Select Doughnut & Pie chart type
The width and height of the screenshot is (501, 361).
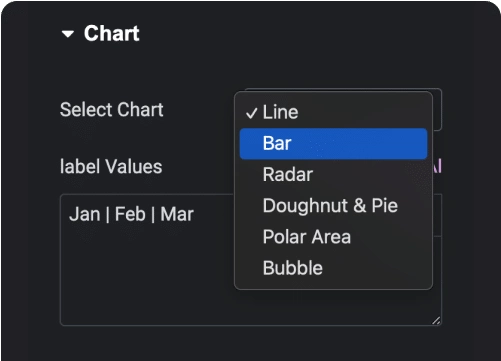333,205
